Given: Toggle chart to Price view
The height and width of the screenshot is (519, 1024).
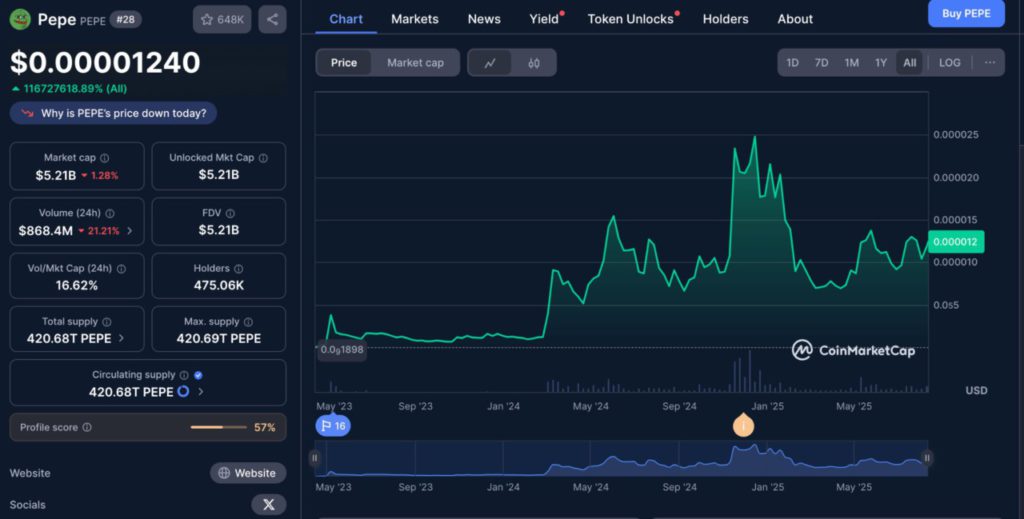Looking at the screenshot, I should pyautogui.click(x=344, y=62).
